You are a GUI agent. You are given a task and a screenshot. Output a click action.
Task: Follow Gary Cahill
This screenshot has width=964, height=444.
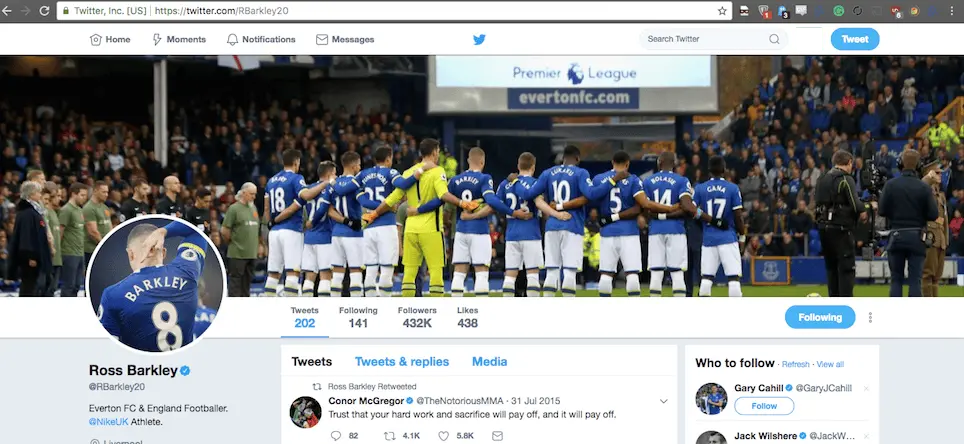[x=763, y=406]
